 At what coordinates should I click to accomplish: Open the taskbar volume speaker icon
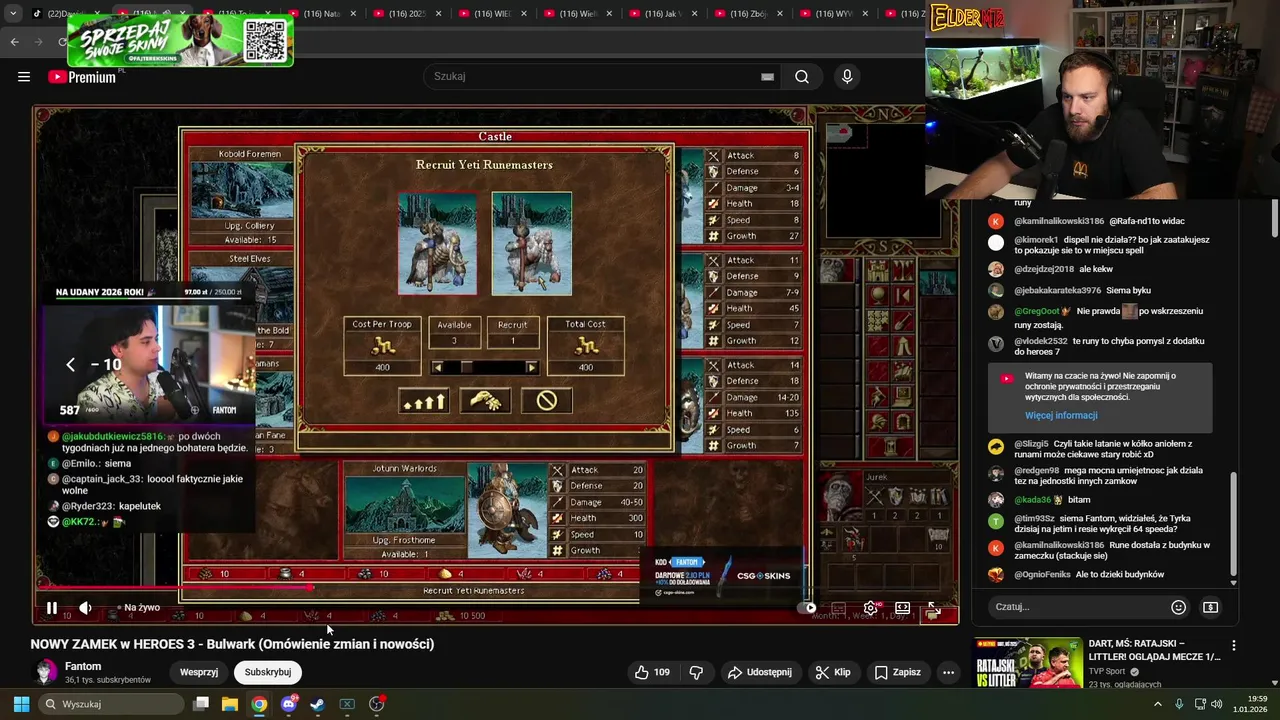click(x=1219, y=704)
